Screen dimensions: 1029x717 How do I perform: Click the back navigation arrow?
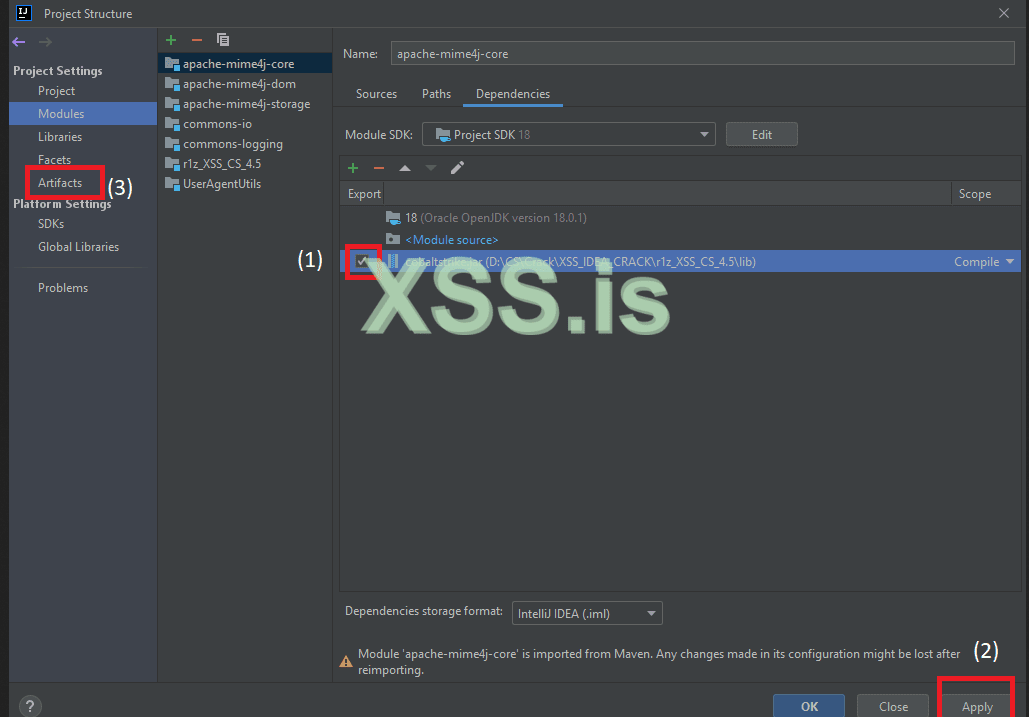pyautogui.click(x=18, y=42)
